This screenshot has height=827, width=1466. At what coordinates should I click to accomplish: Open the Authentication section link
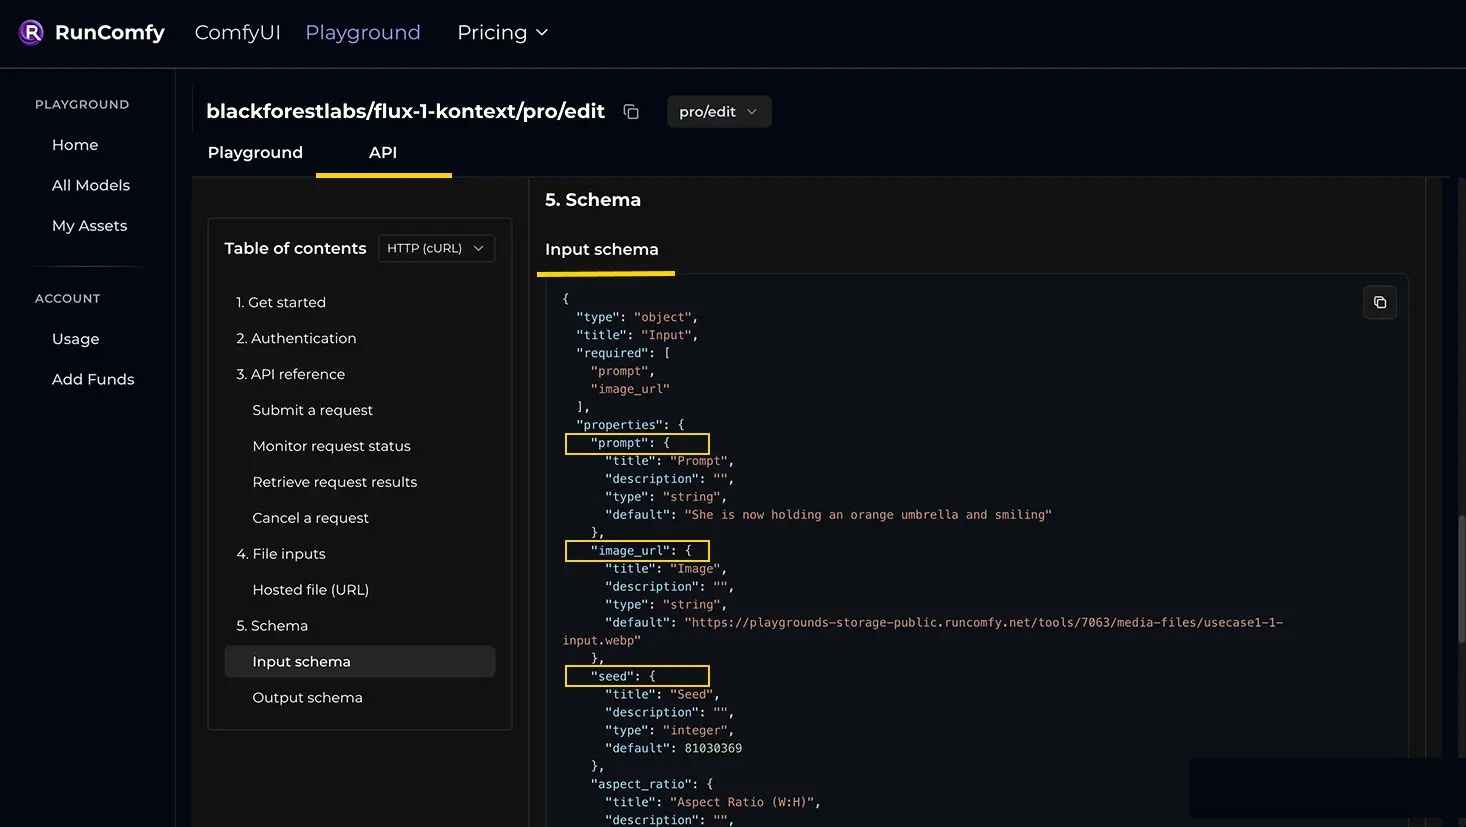pyautogui.click(x=303, y=338)
